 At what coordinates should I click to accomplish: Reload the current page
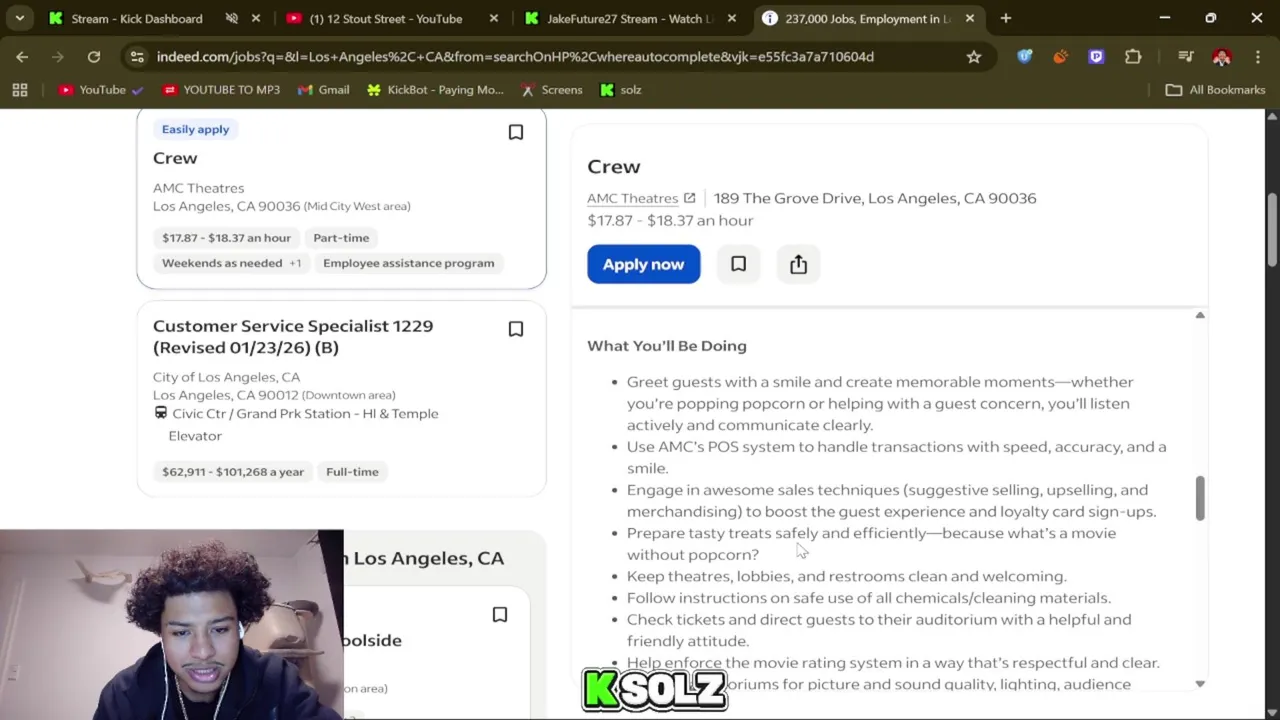point(93,57)
